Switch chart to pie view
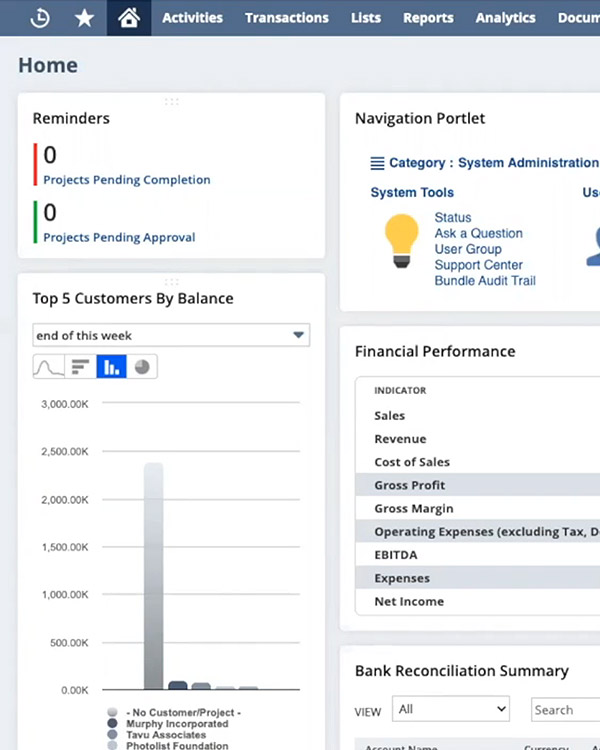600x750 pixels. tap(142, 367)
